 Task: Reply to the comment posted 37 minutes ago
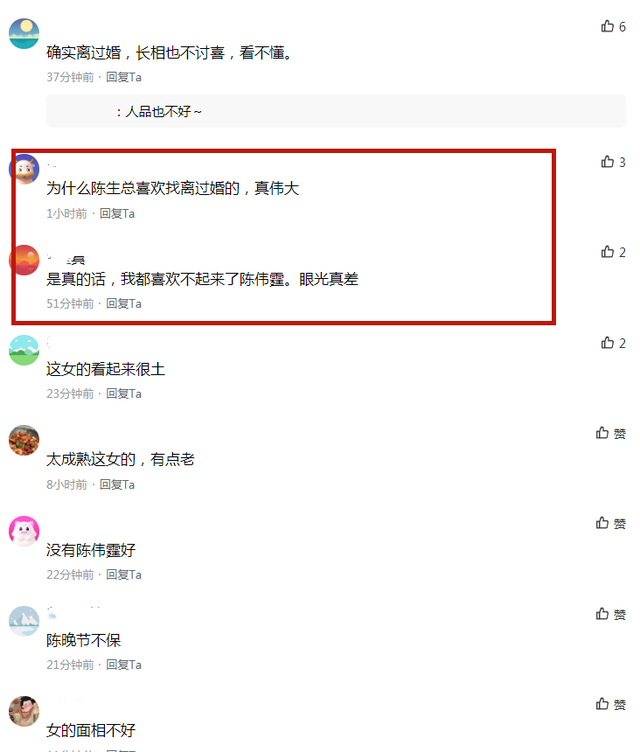pos(124,77)
